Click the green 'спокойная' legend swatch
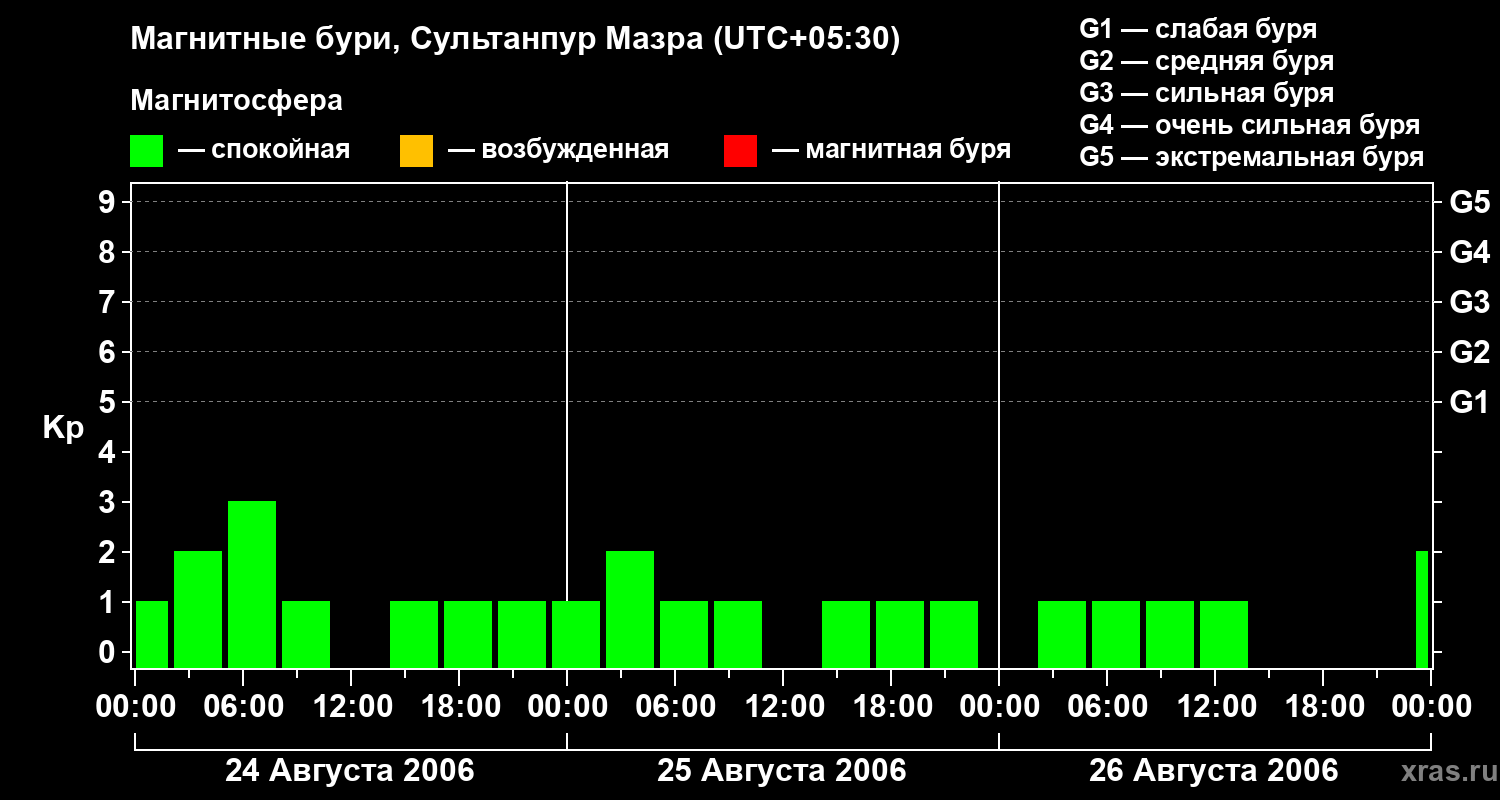This screenshot has width=1500, height=800. click(146, 151)
